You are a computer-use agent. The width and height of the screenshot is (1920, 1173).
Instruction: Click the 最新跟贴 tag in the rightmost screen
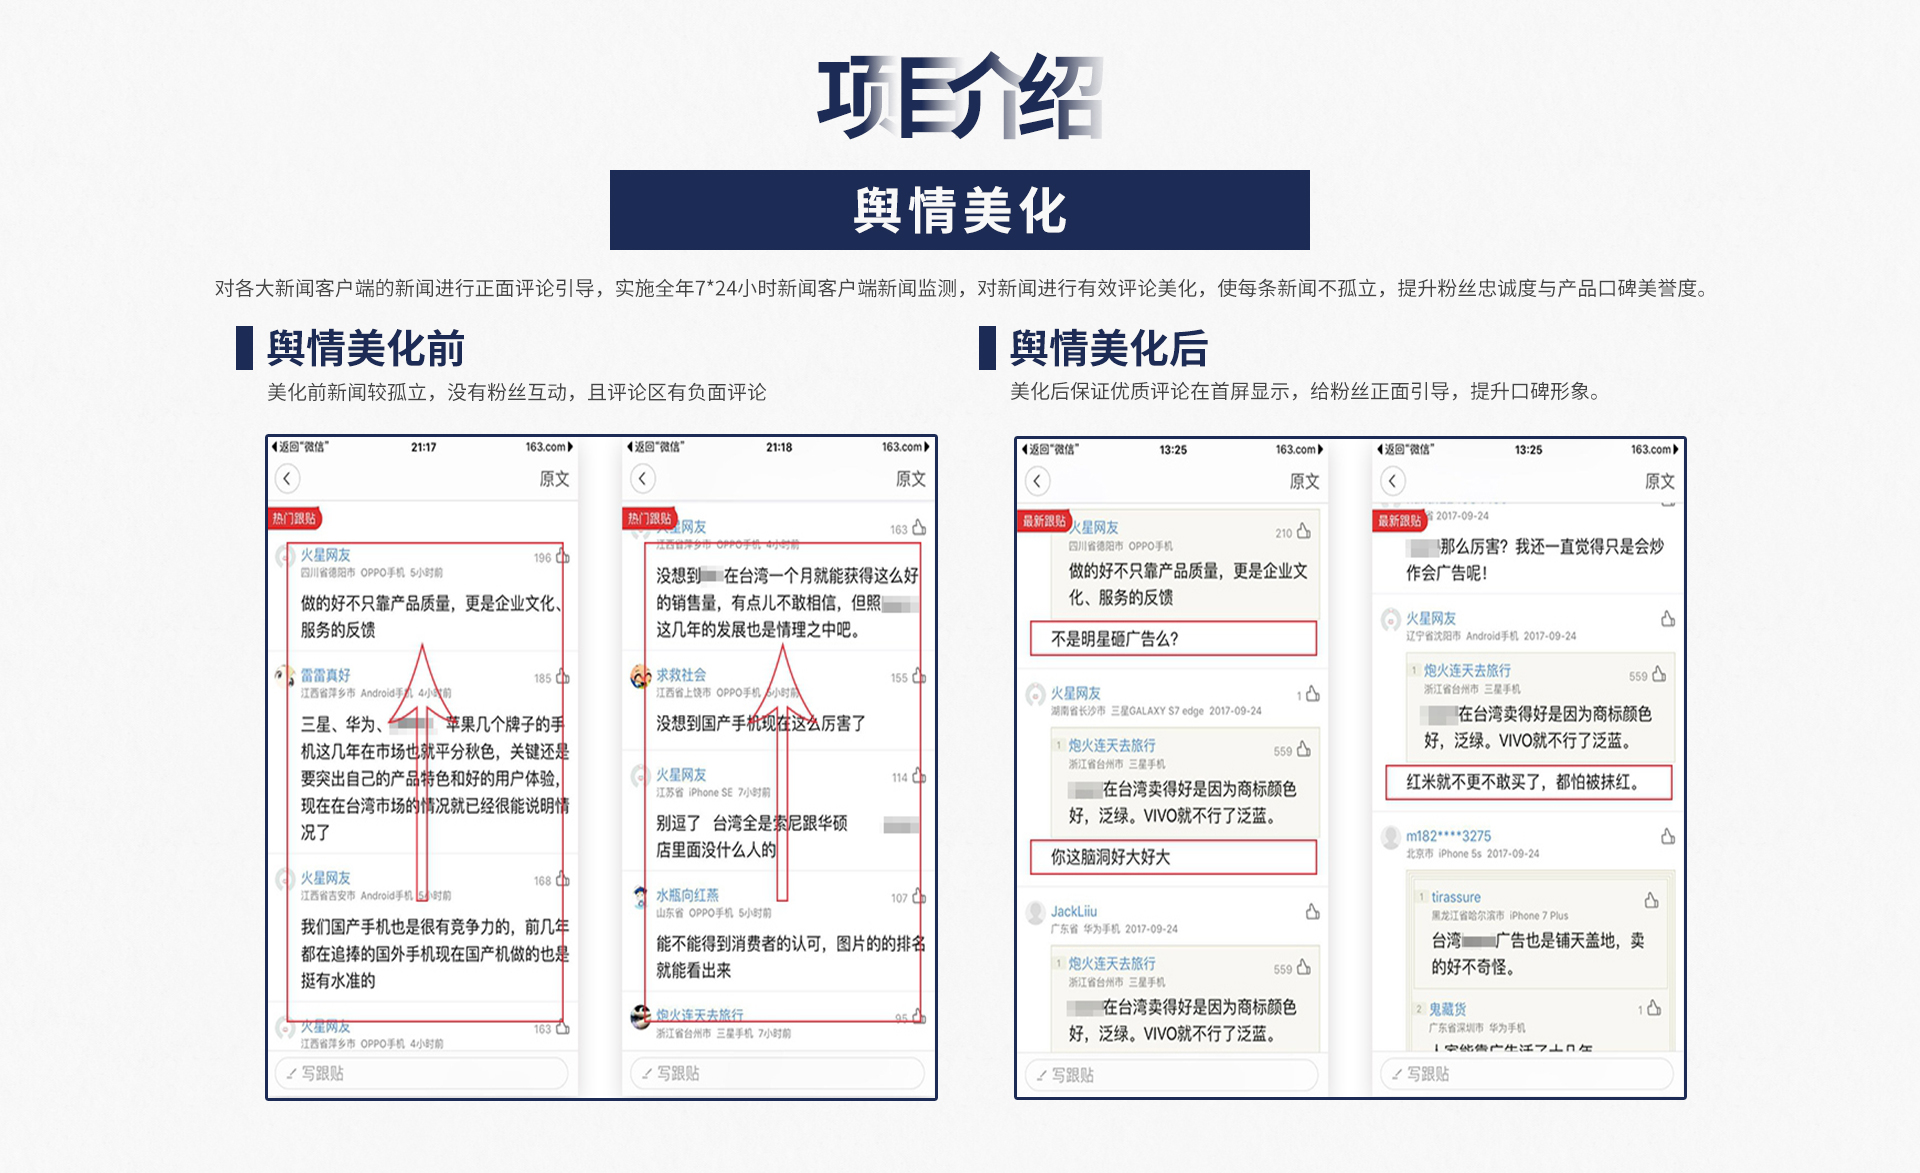[x=1399, y=520]
